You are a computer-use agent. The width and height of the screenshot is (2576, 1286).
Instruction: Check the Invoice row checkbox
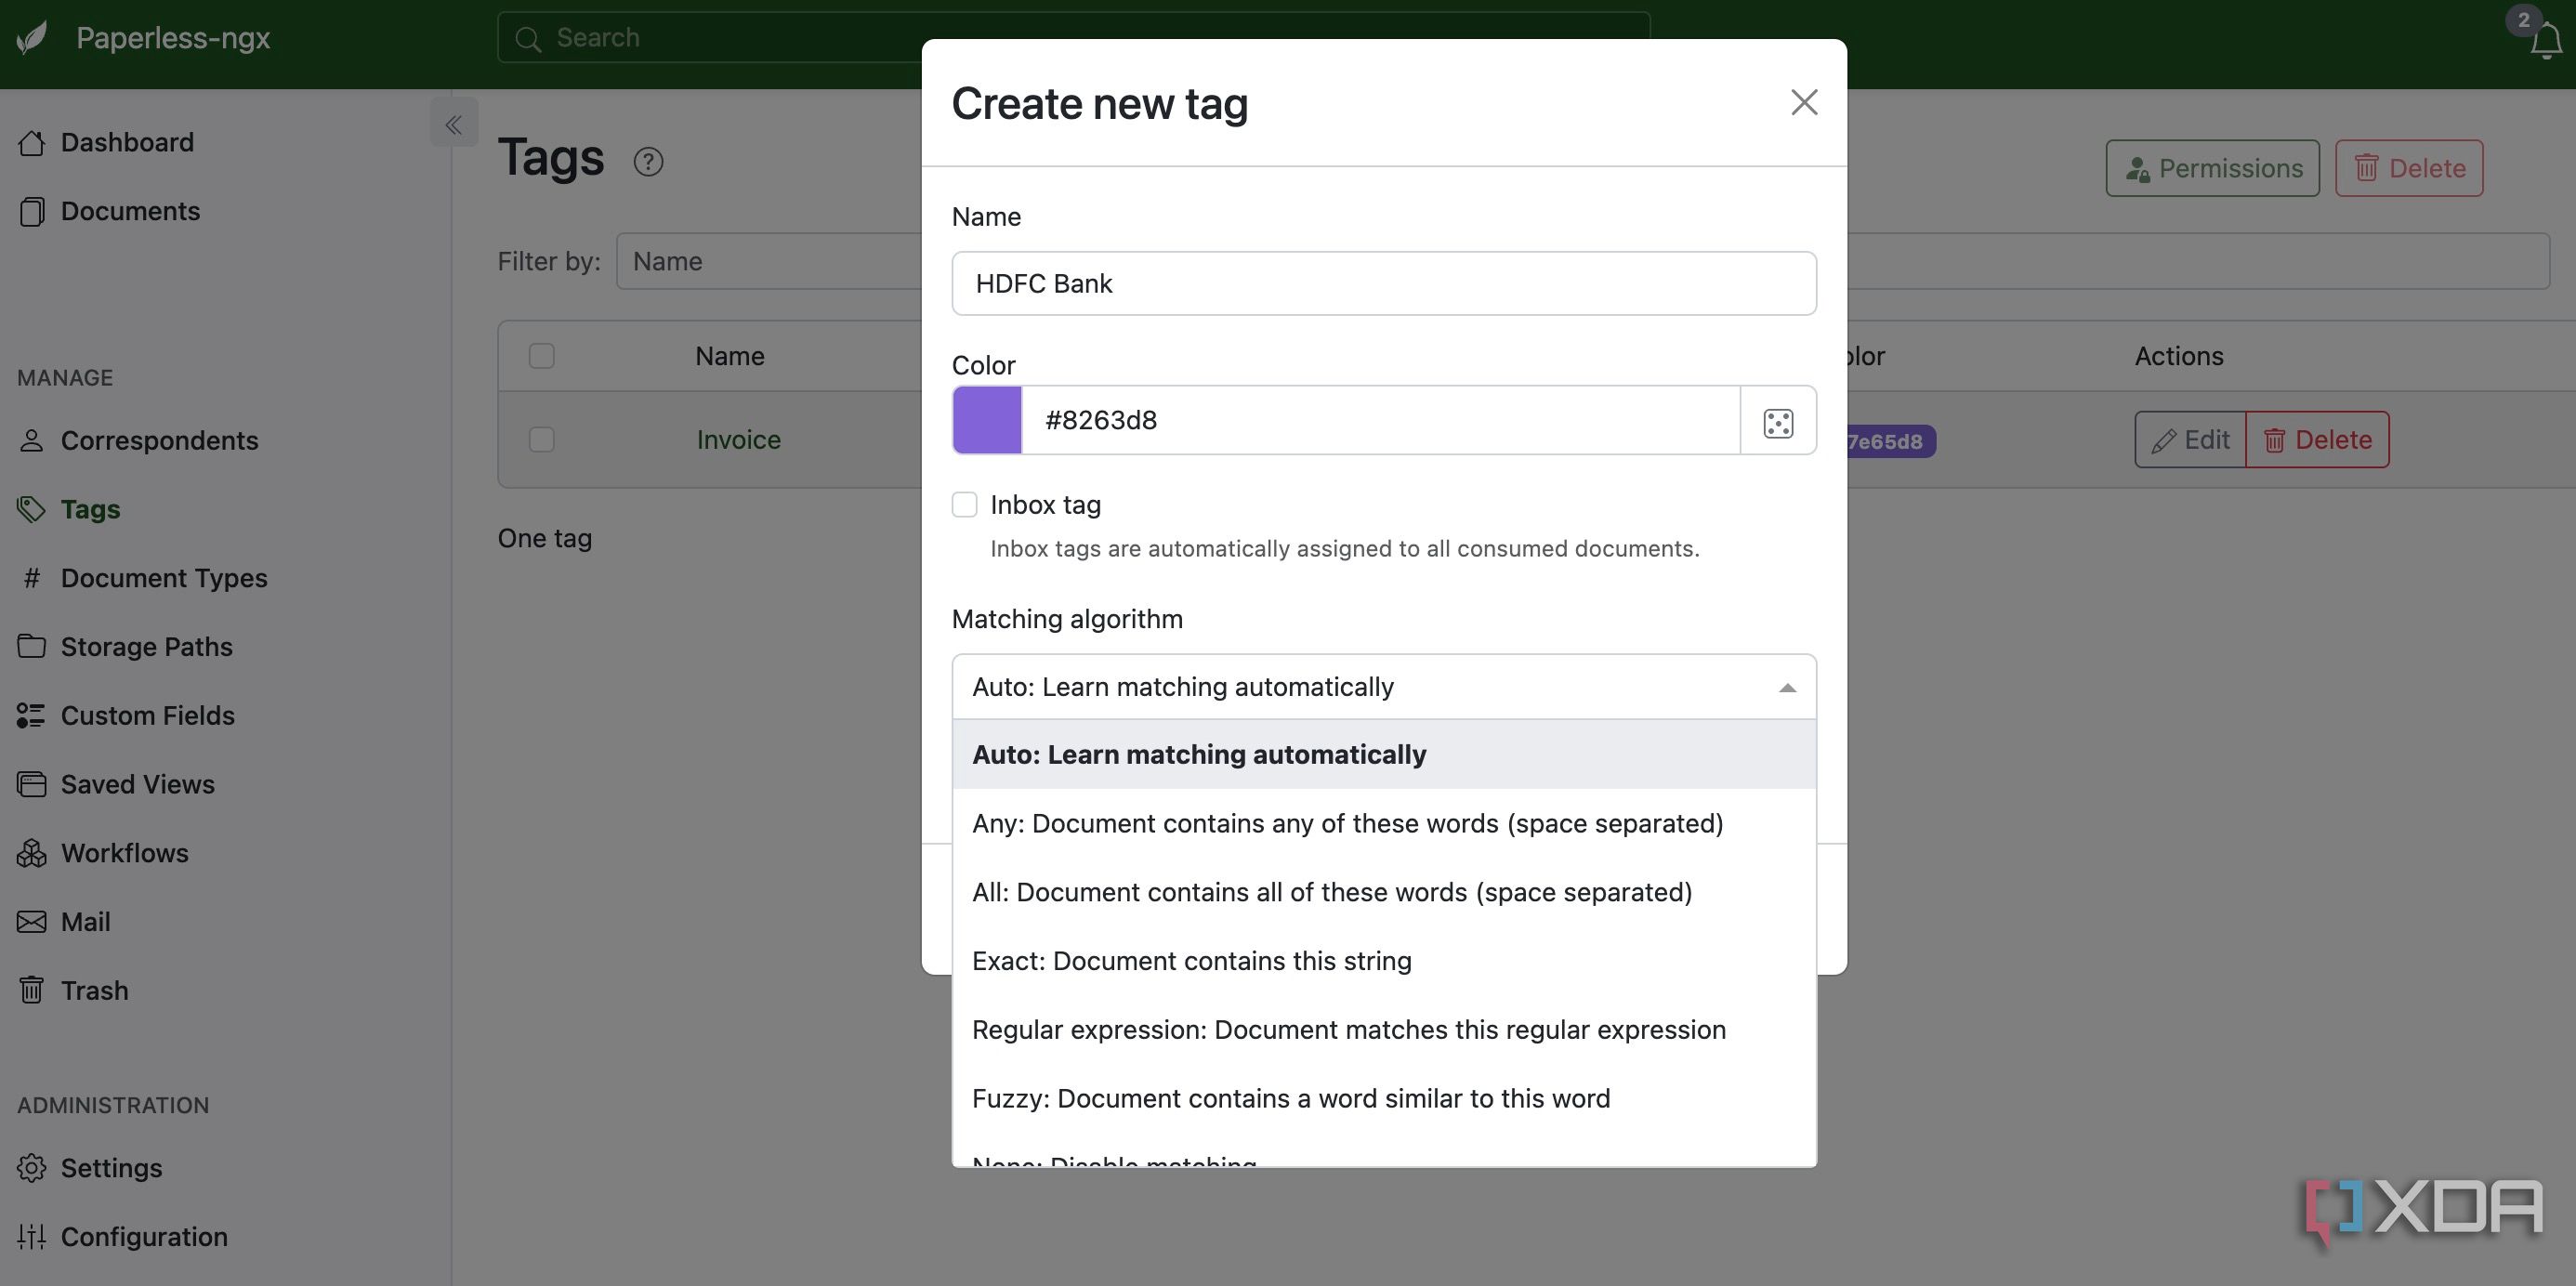click(541, 440)
